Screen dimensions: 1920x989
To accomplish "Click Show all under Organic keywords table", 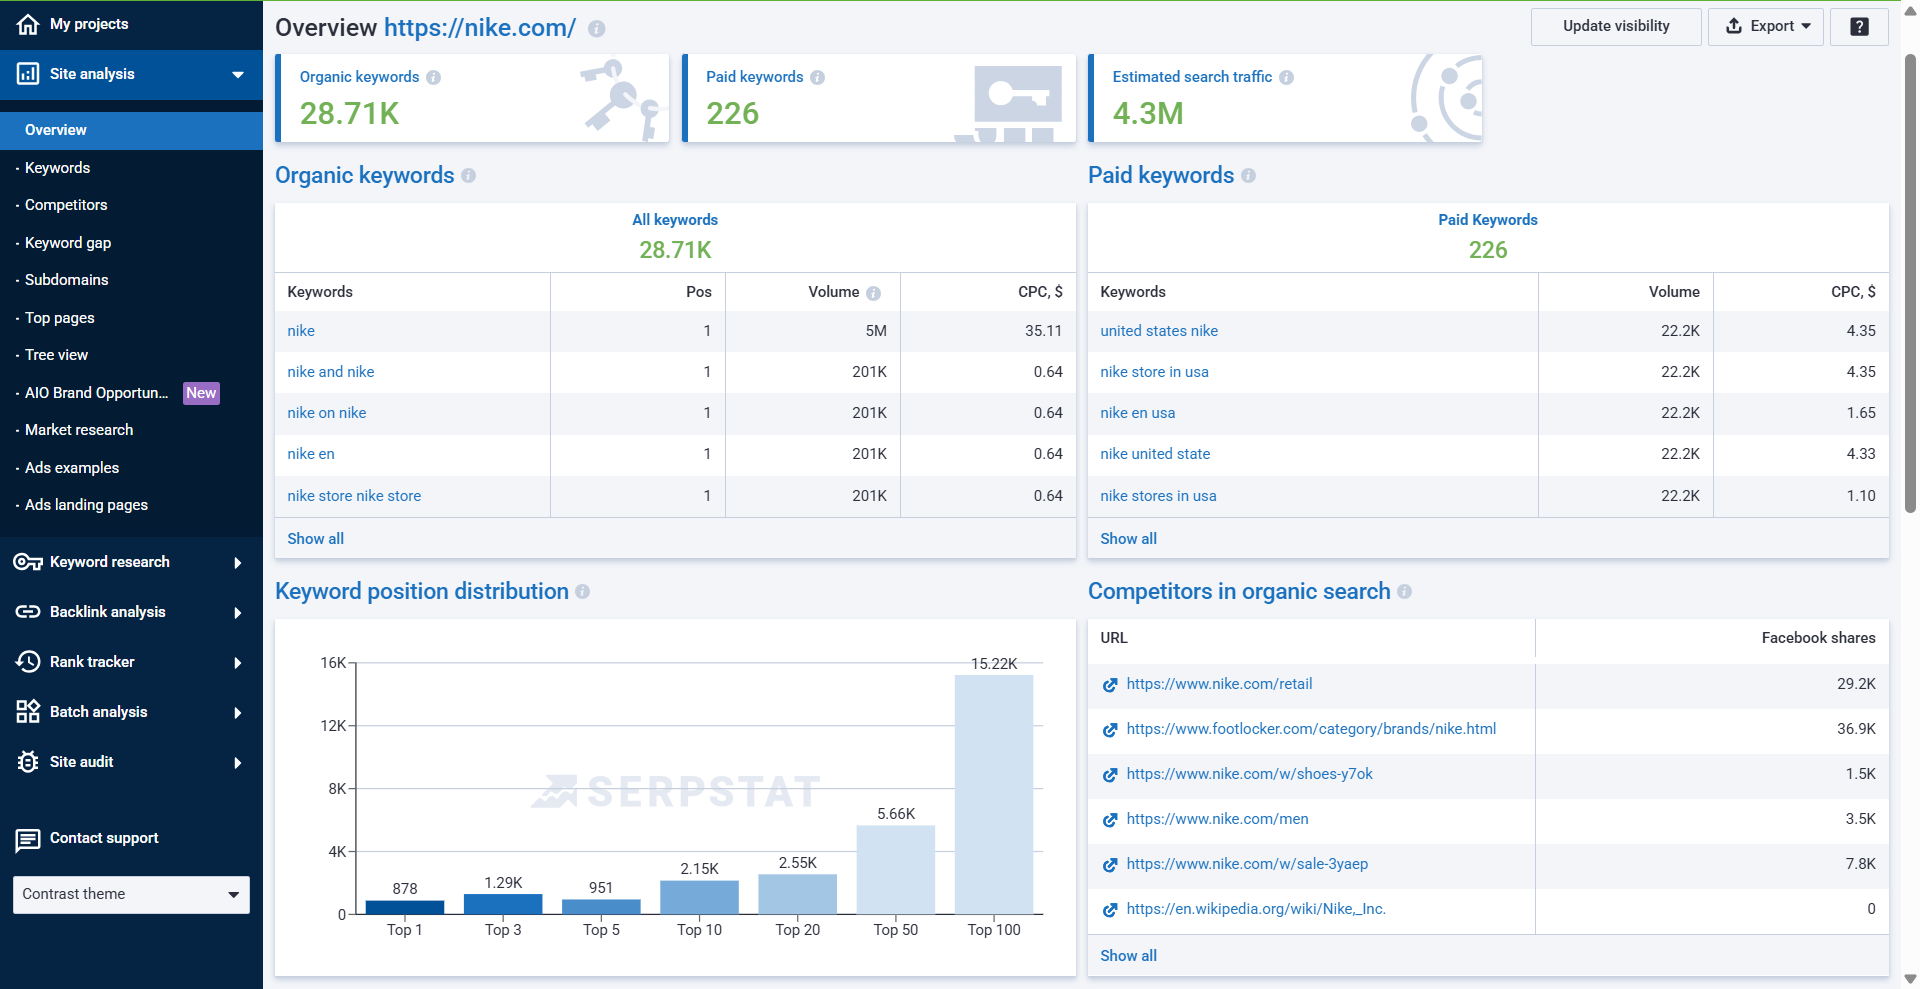I will click(x=315, y=539).
